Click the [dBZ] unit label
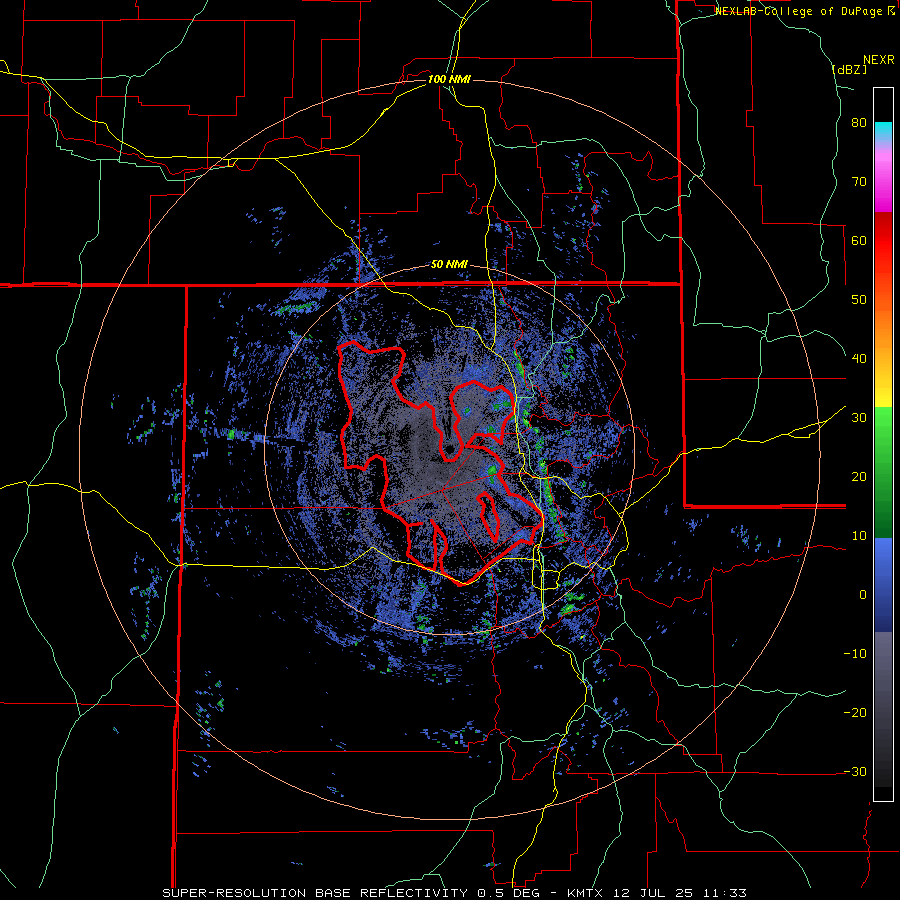Viewport: 900px width, 900px height. 849,69
